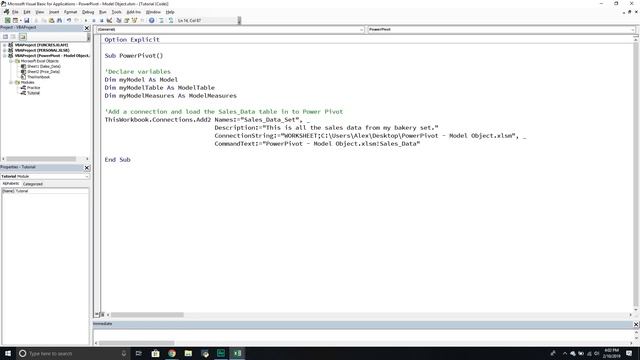Screen dimensions: 640x360
Task: Open Project Explorer from the toolbar icon
Action: [118, 20]
